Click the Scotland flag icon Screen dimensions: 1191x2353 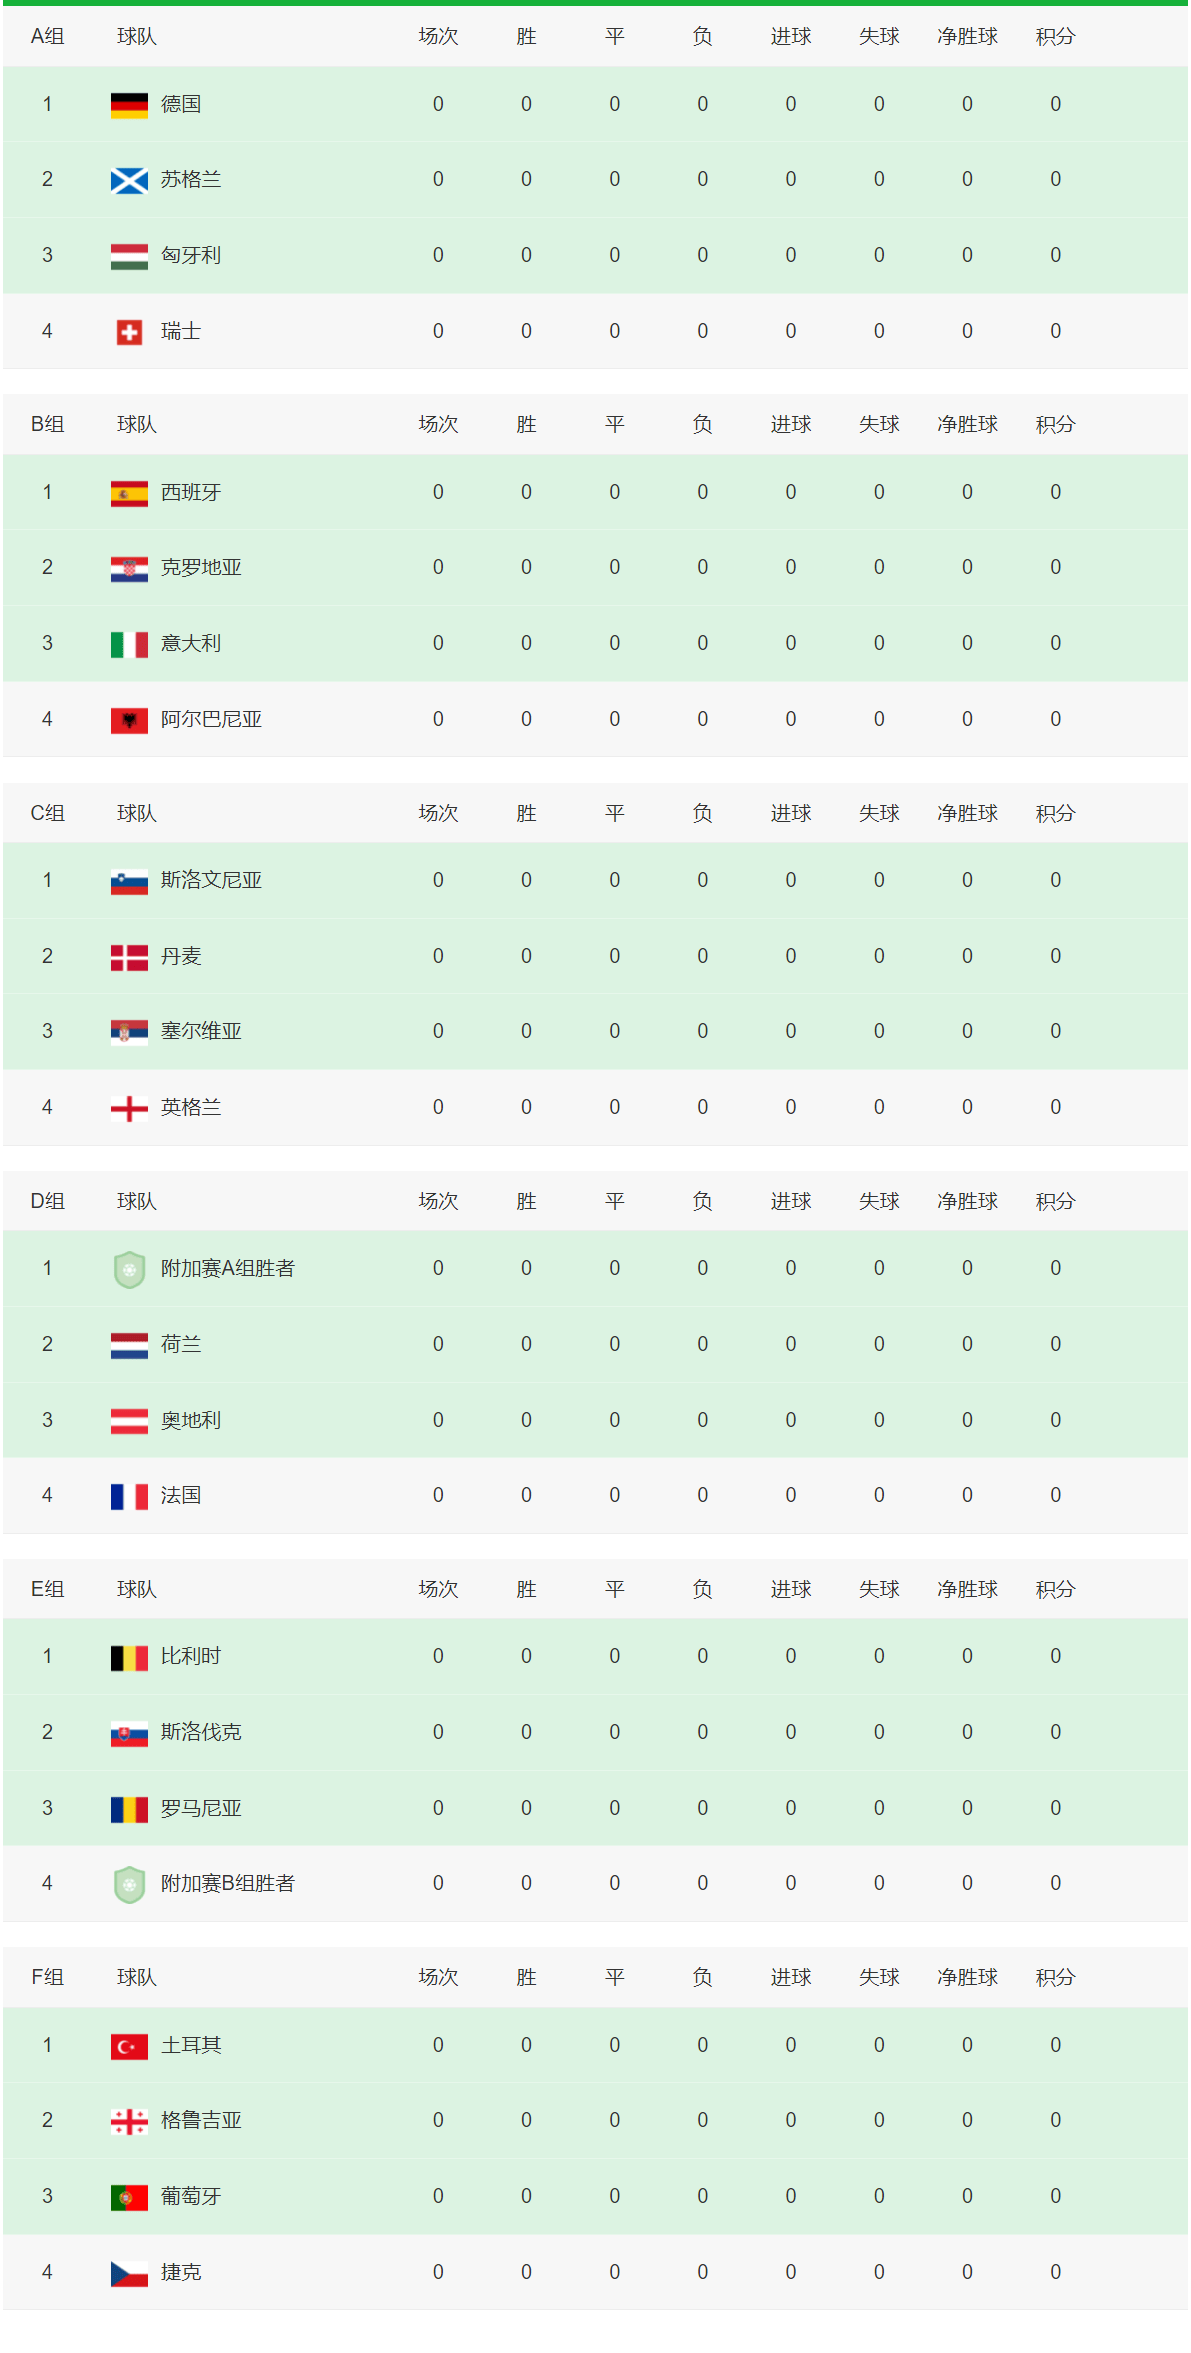pos(129,181)
